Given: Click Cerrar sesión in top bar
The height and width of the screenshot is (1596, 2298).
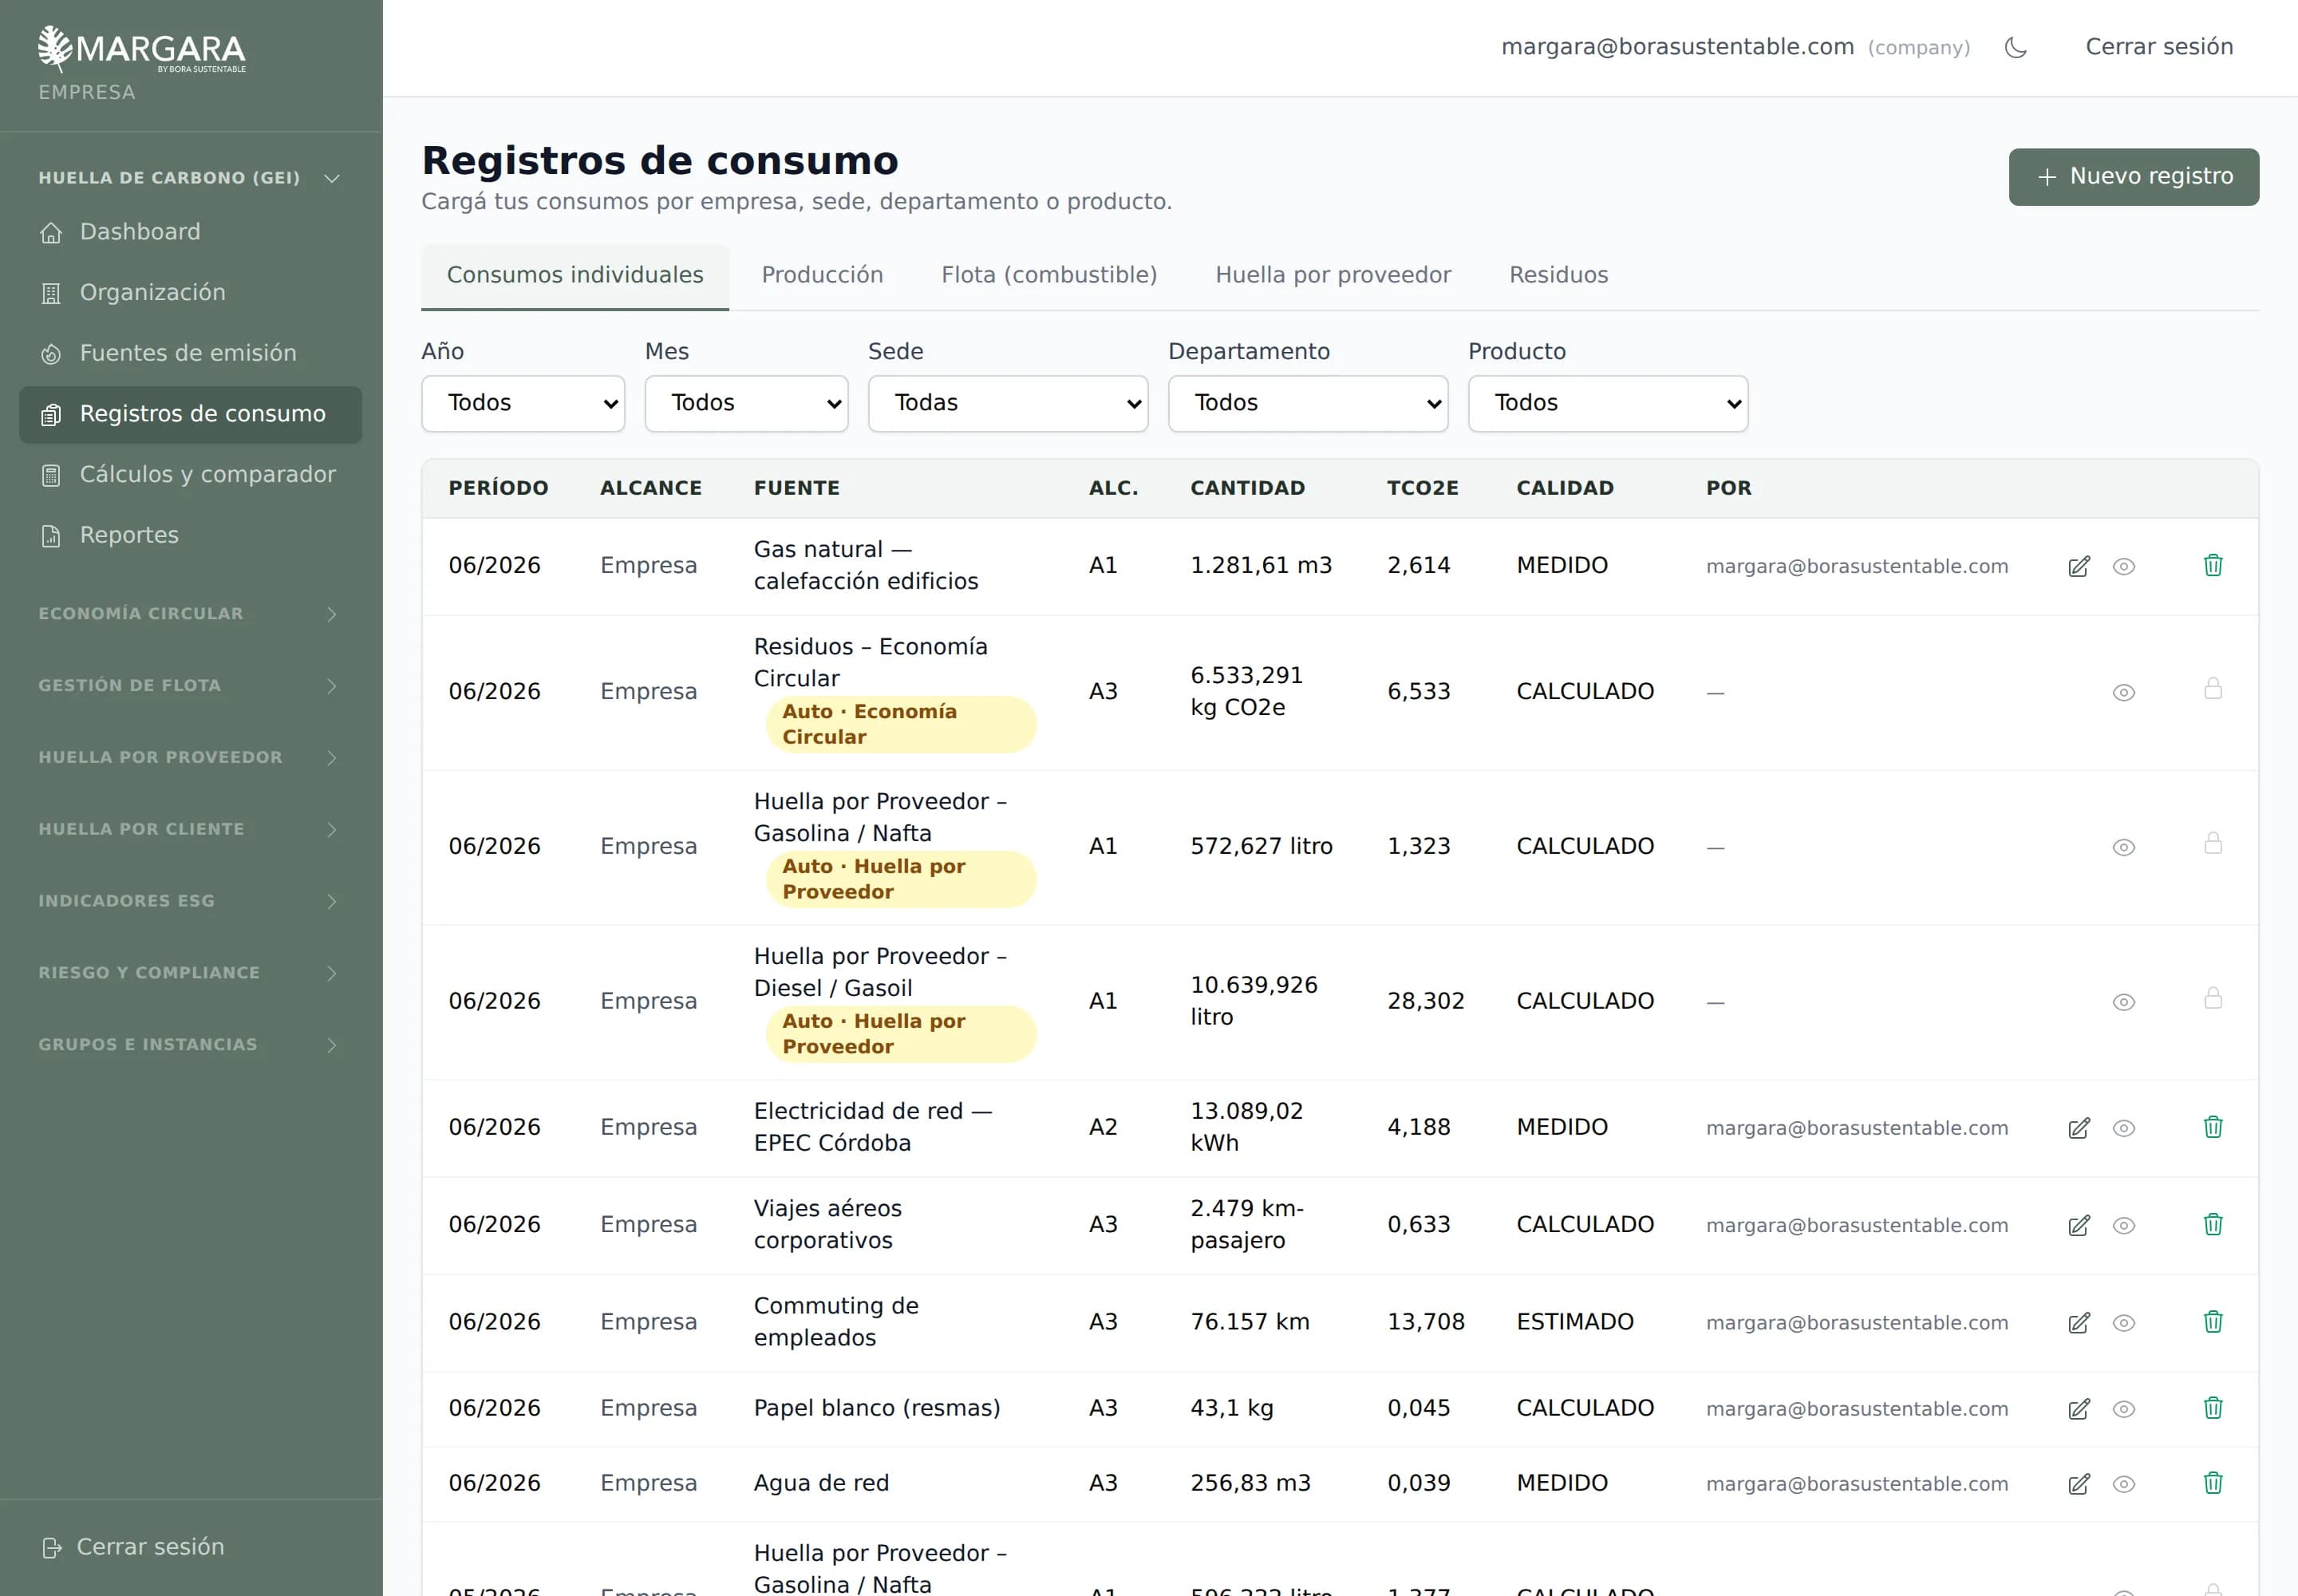Looking at the screenshot, I should 2159,47.
